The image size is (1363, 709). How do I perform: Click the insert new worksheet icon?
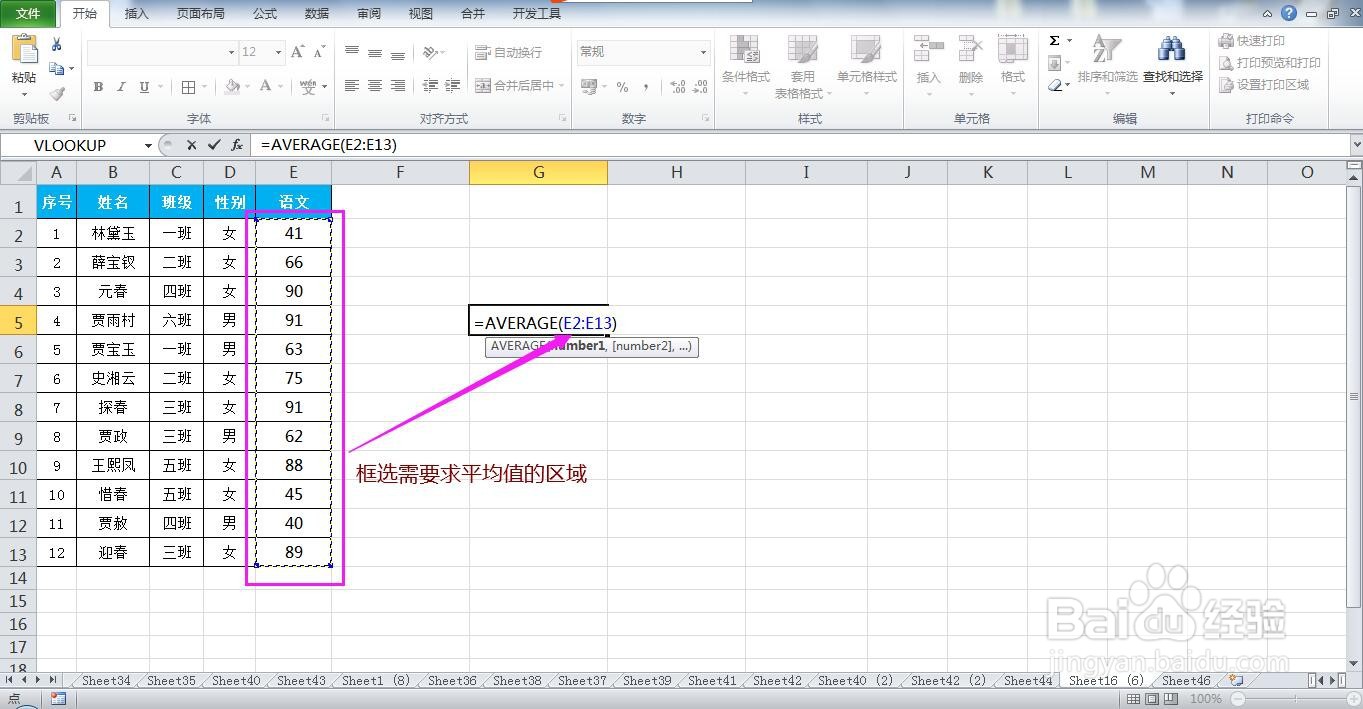click(x=1237, y=680)
